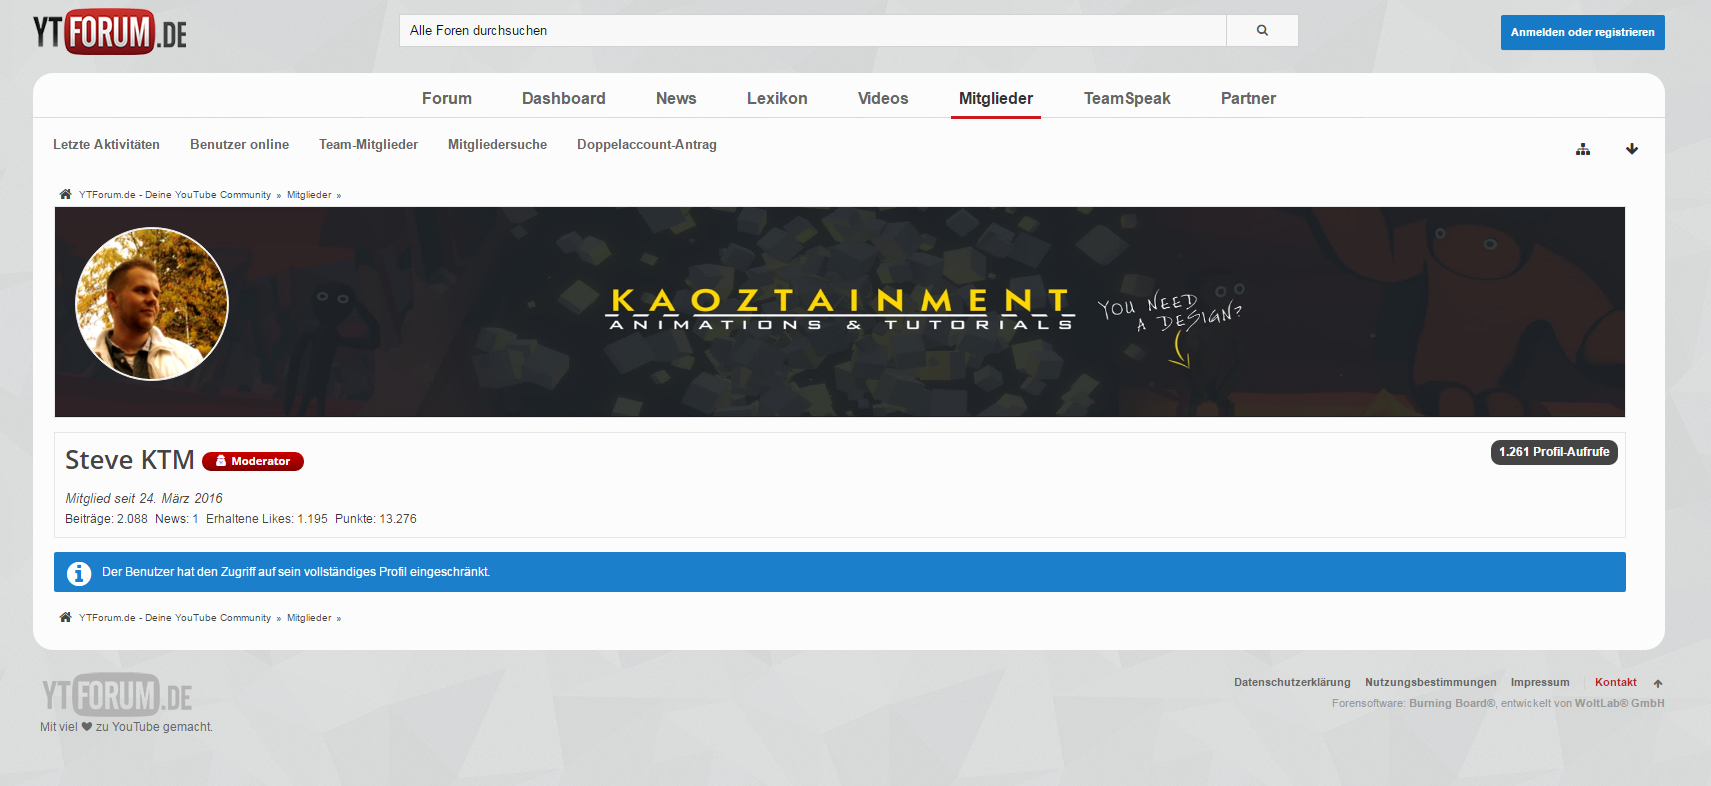Viewport: 1711px width, 786px height.
Task: Click the YTForum.de logo in header
Action: (x=110, y=32)
